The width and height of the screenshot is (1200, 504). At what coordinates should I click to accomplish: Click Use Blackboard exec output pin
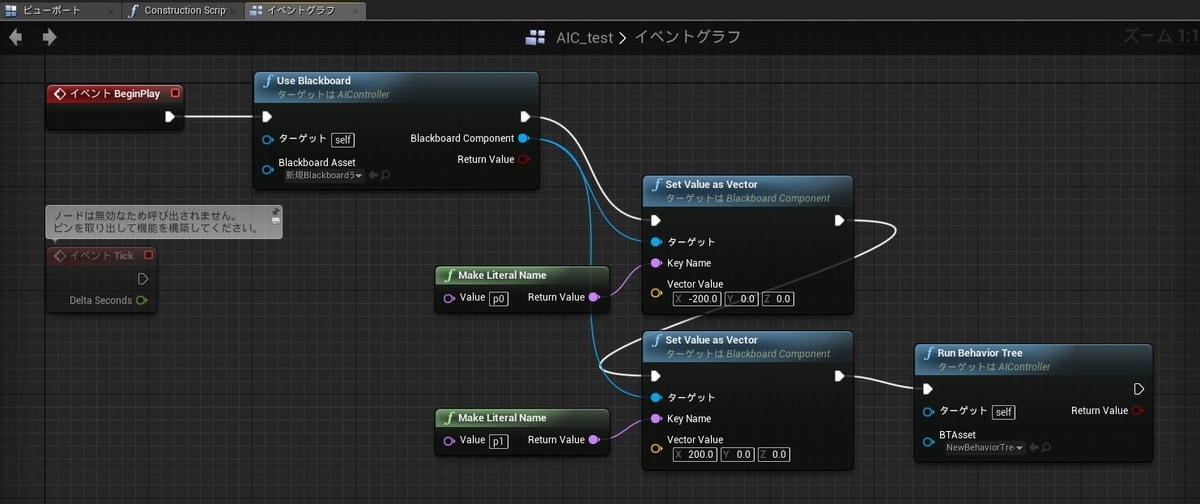click(525, 117)
